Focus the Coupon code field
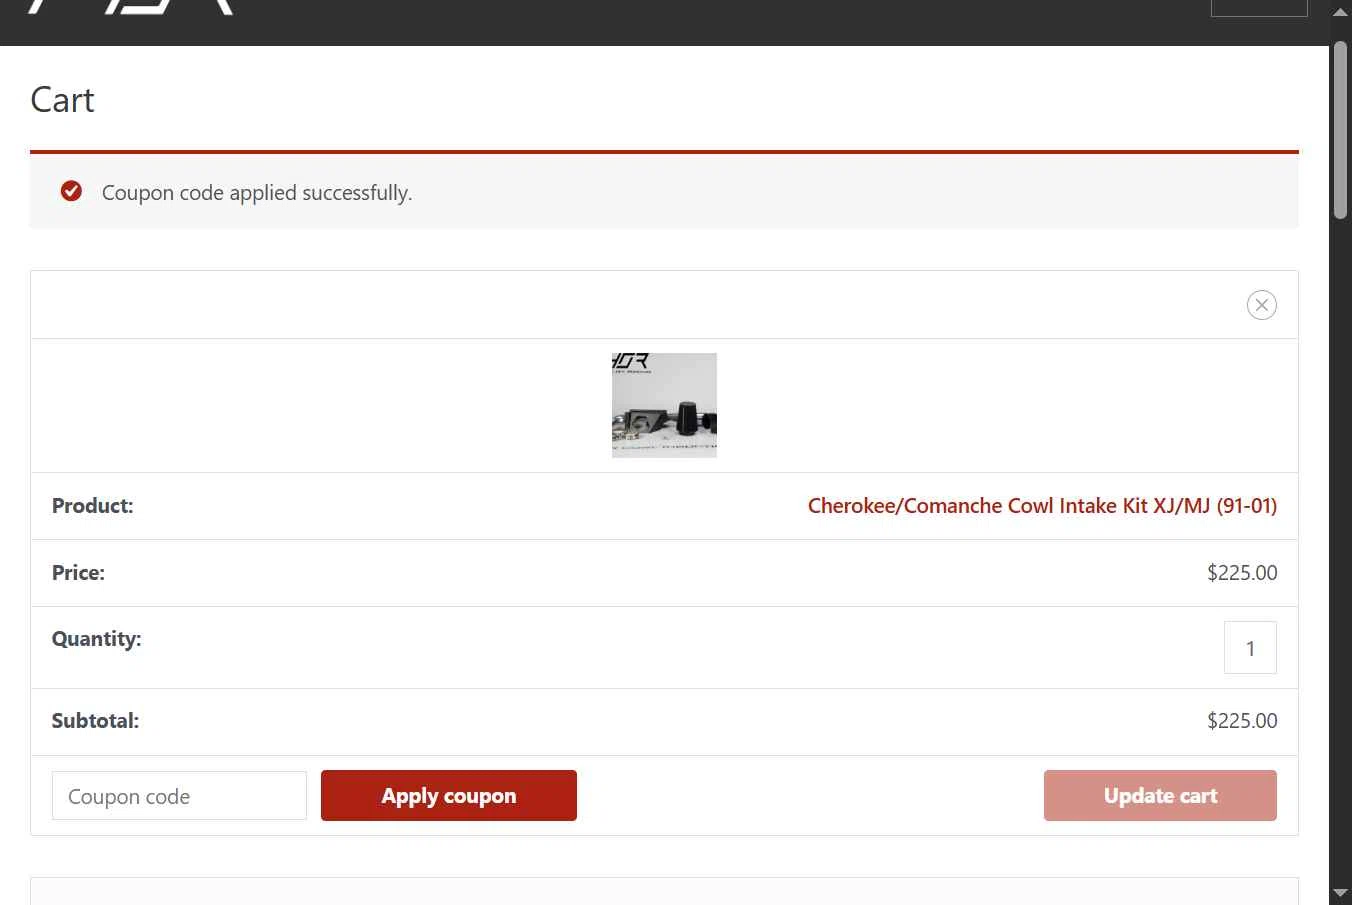The width and height of the screenshot is (1352, 905). pyautogui.click(x=179, y=796)
